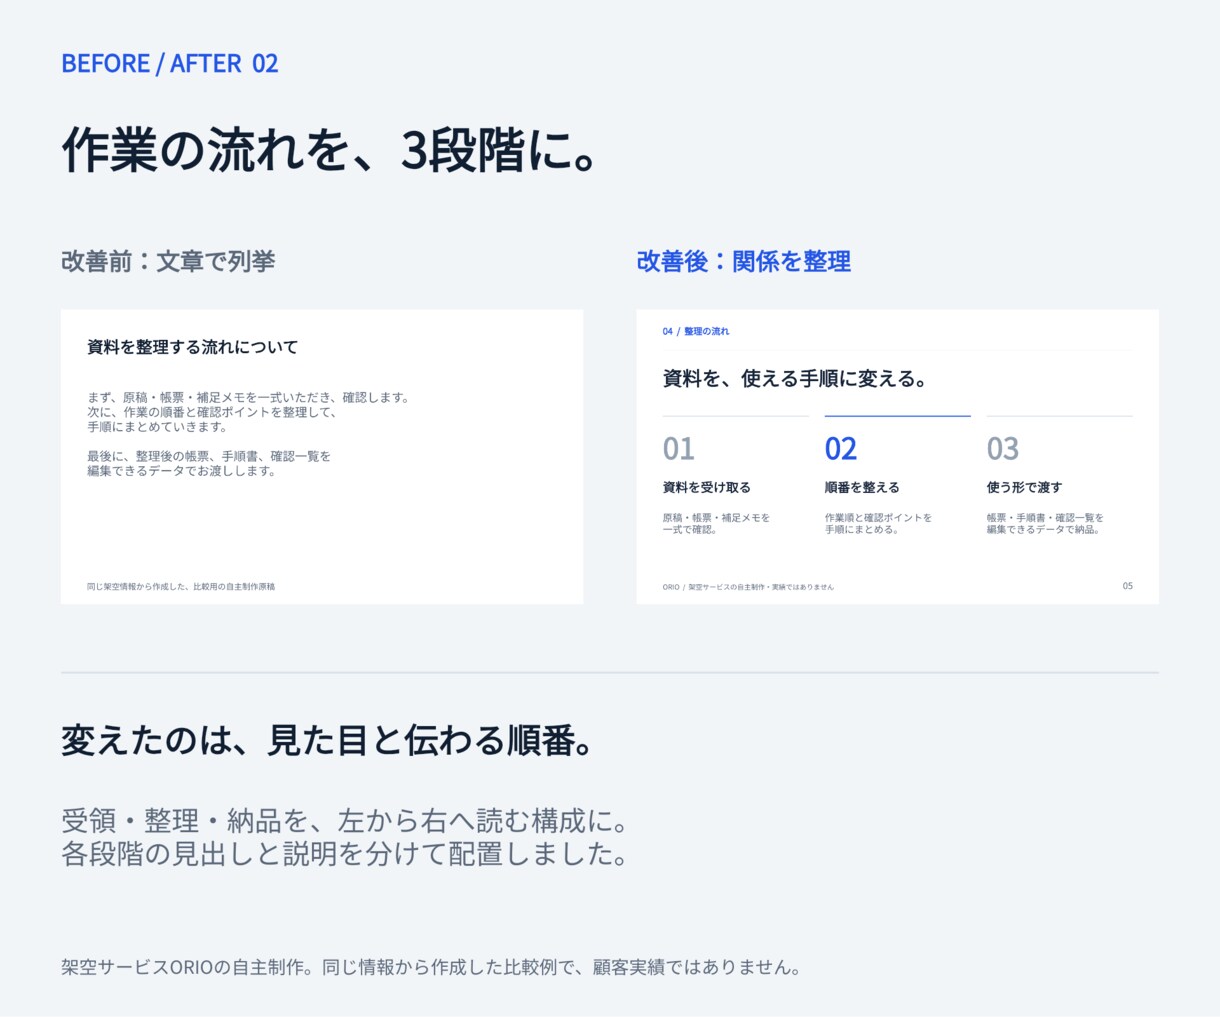Select the before slide thumbnail

tap(322, 456)
